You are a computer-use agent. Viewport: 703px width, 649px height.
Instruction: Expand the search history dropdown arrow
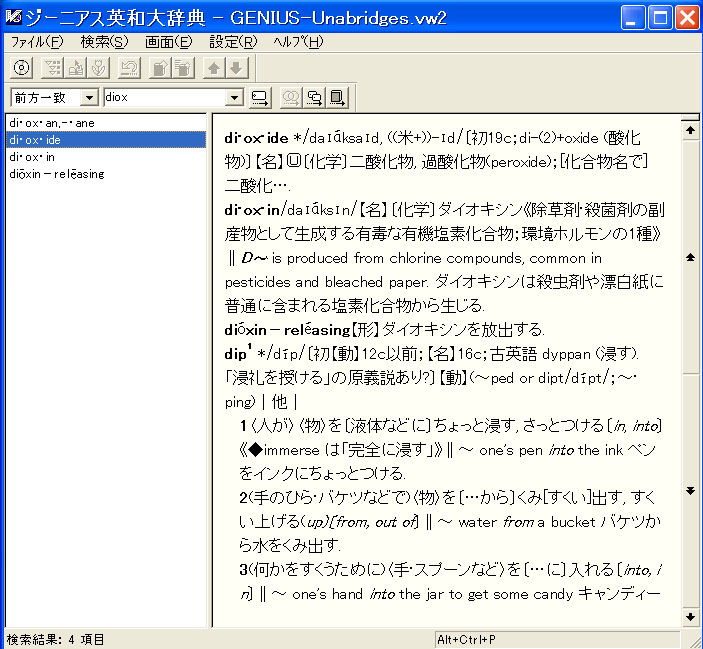coord(235,97)
